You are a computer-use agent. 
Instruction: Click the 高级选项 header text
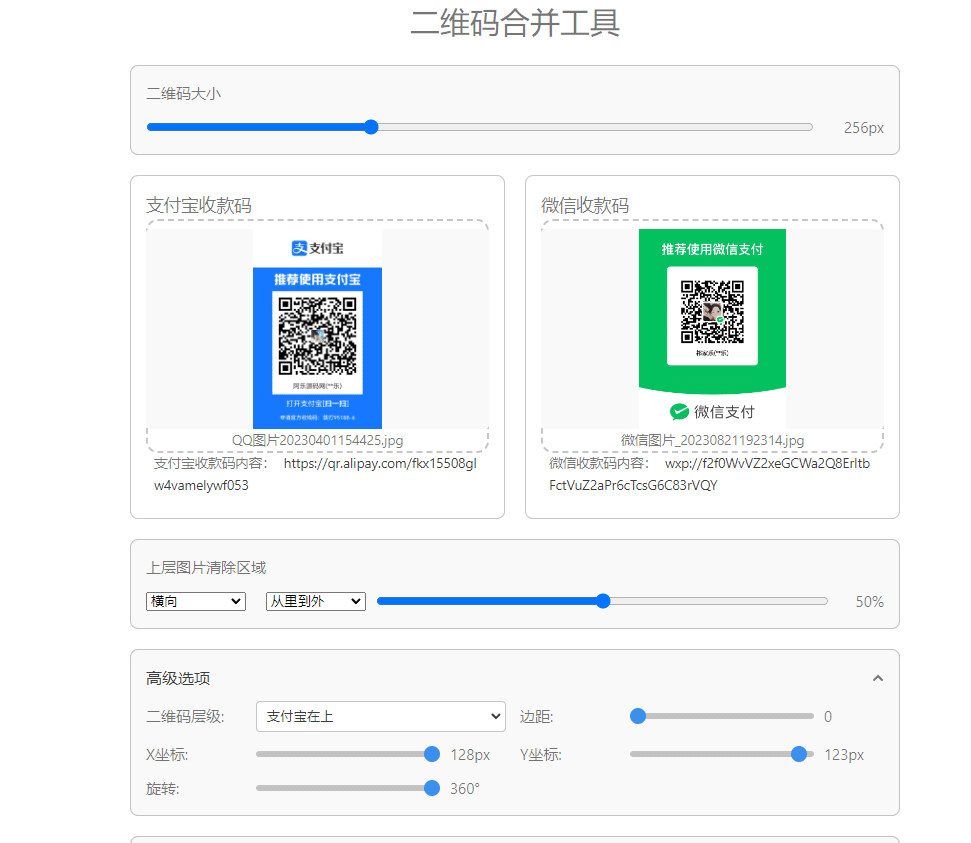178,678
